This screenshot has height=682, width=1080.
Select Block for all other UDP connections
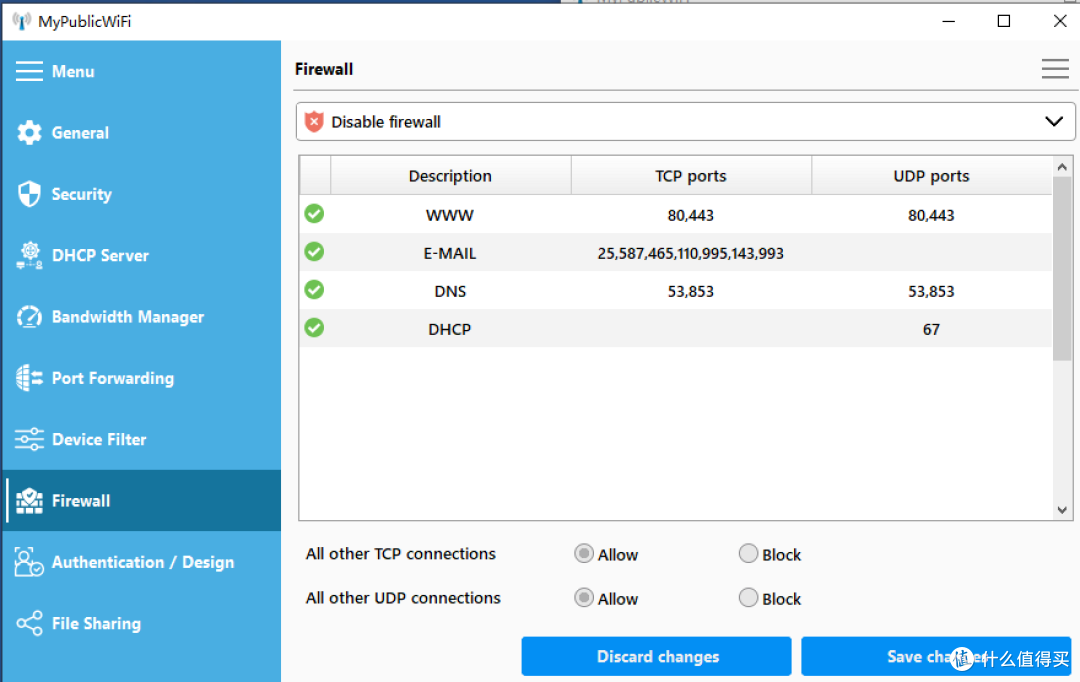[748, 598]
